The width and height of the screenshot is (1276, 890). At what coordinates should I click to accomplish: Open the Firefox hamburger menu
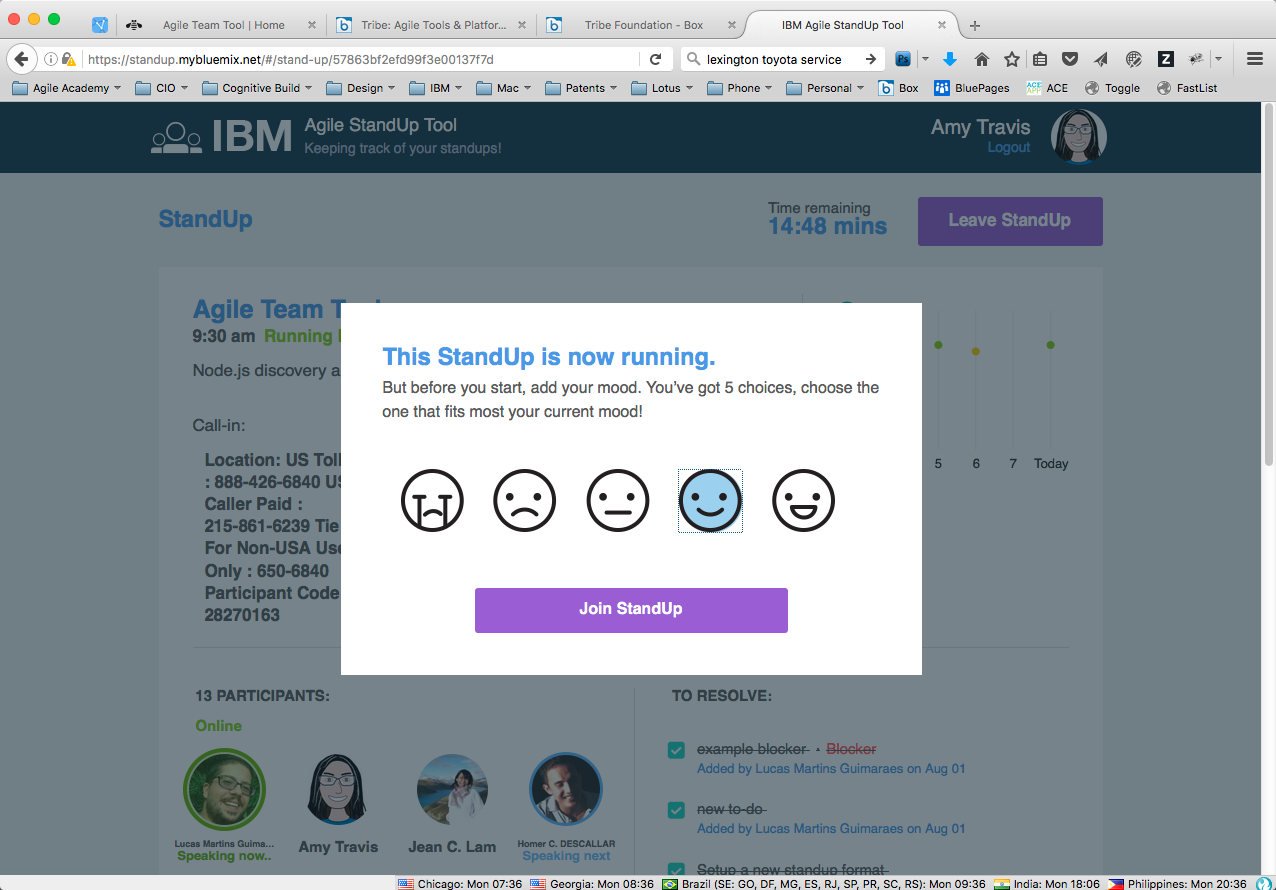tap(1255, 59)
